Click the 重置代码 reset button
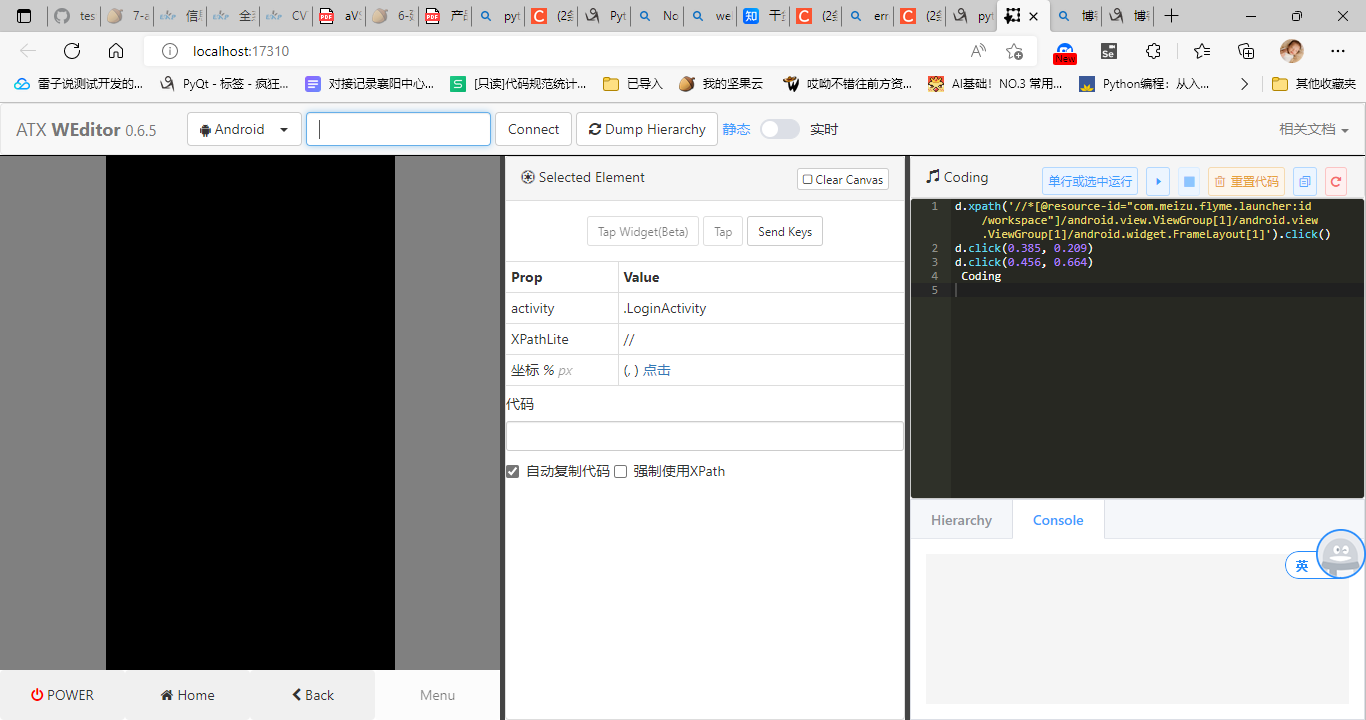The width and height of the screenshot is (1366, 720). [1246, 181]
